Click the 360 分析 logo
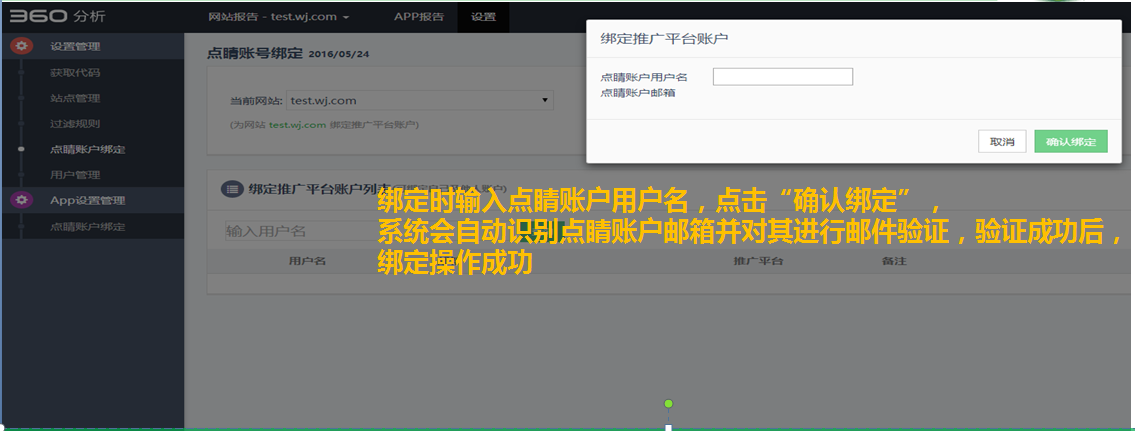The height and width of the screenshot is (431, 1135). pyautogui.click(x=56, y=17)
